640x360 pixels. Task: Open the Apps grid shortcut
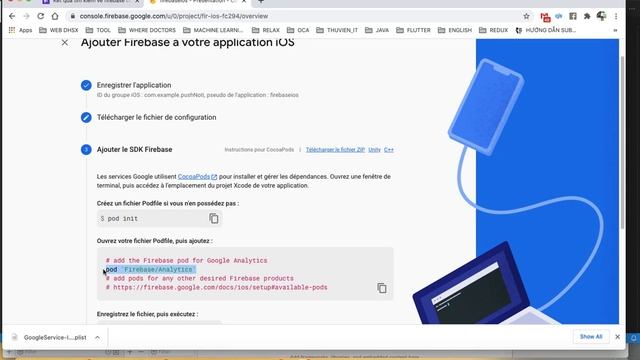[20, 30]
